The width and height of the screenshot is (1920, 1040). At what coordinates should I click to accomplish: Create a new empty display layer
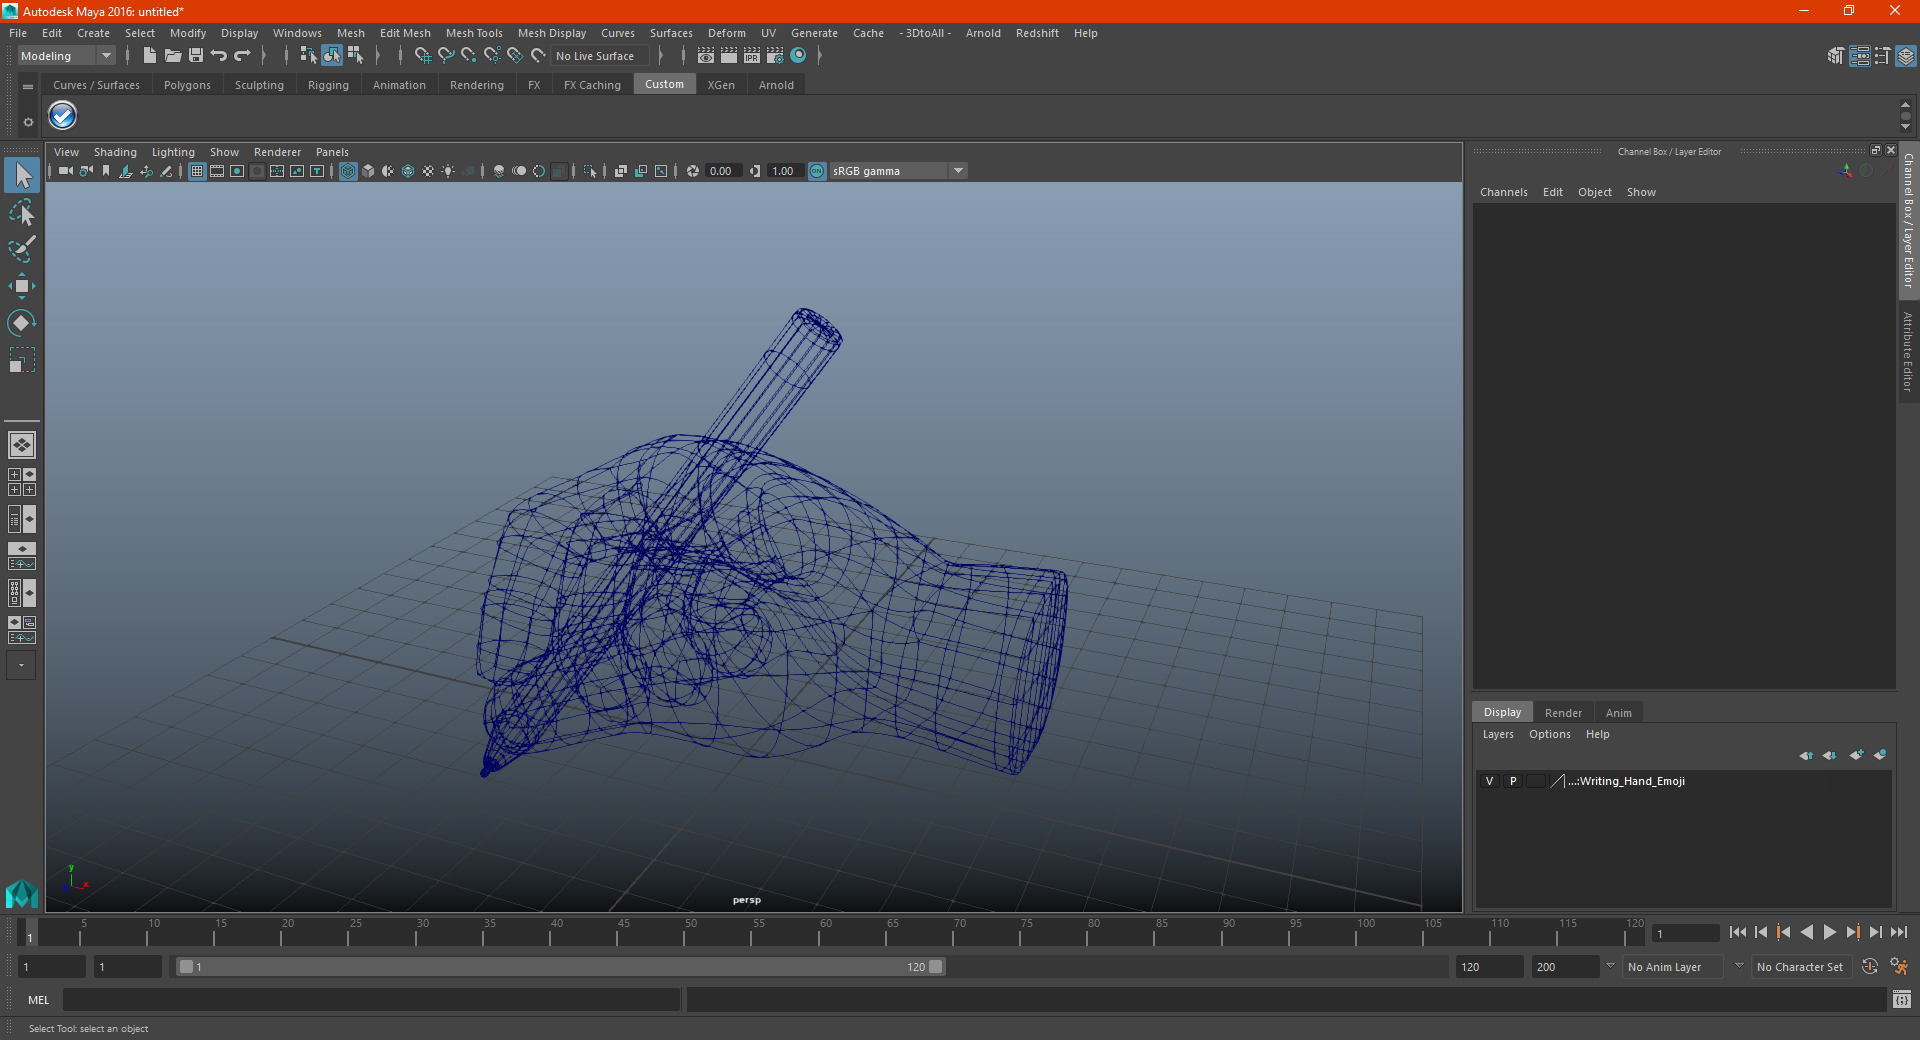pos(1857,755)
